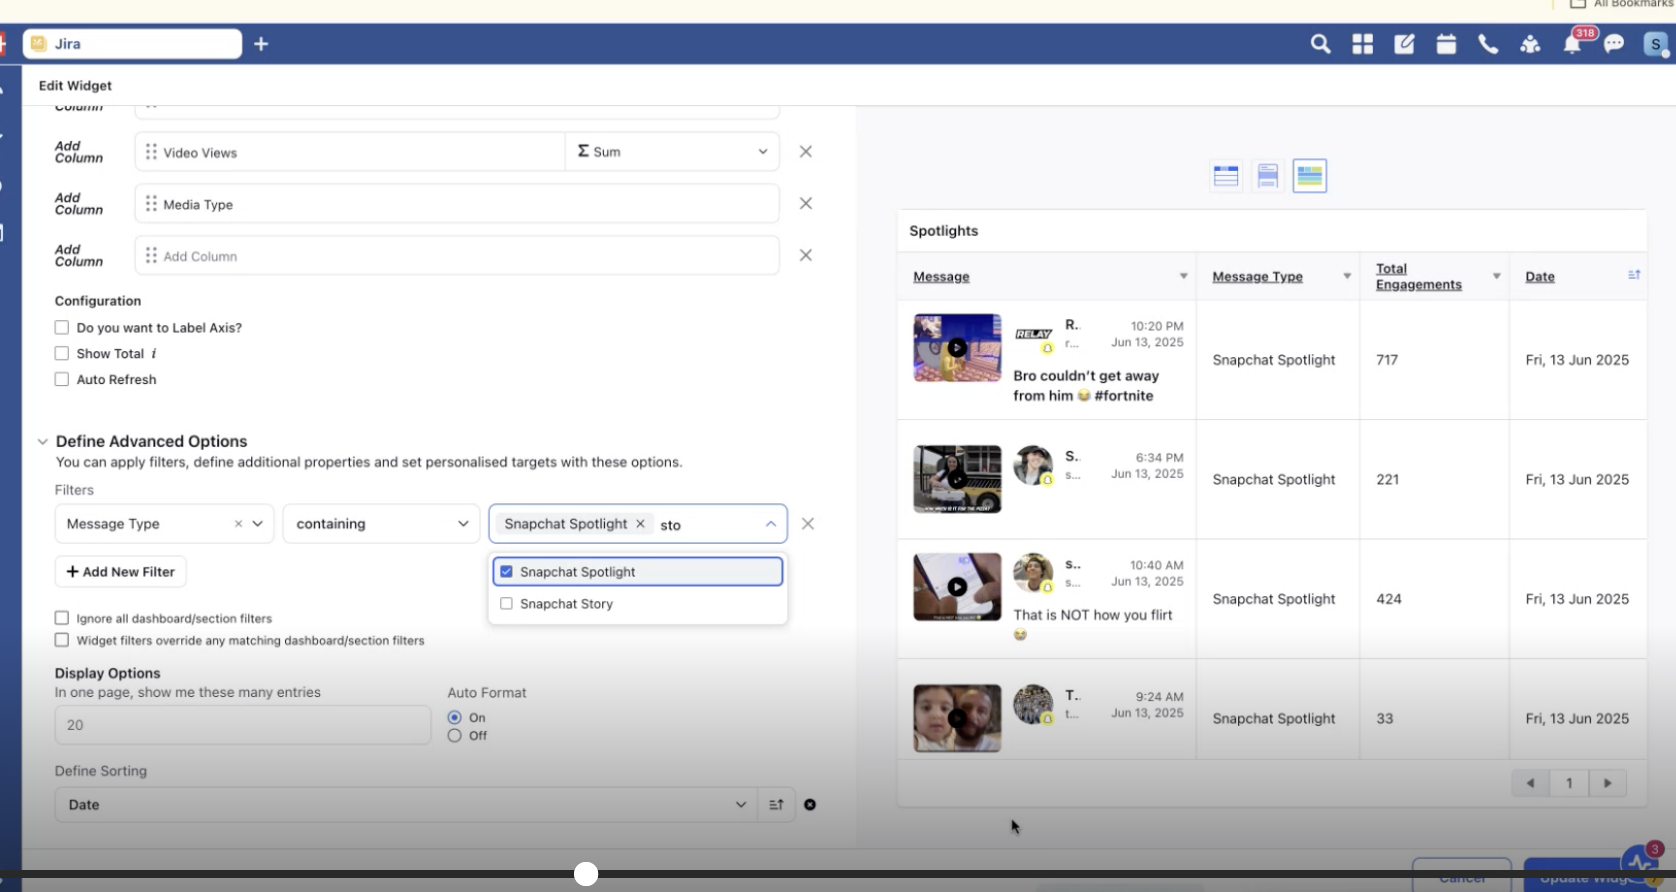
Task: Uncheck Snapchat Spotlight in the dropdown list
Action: 507,572
